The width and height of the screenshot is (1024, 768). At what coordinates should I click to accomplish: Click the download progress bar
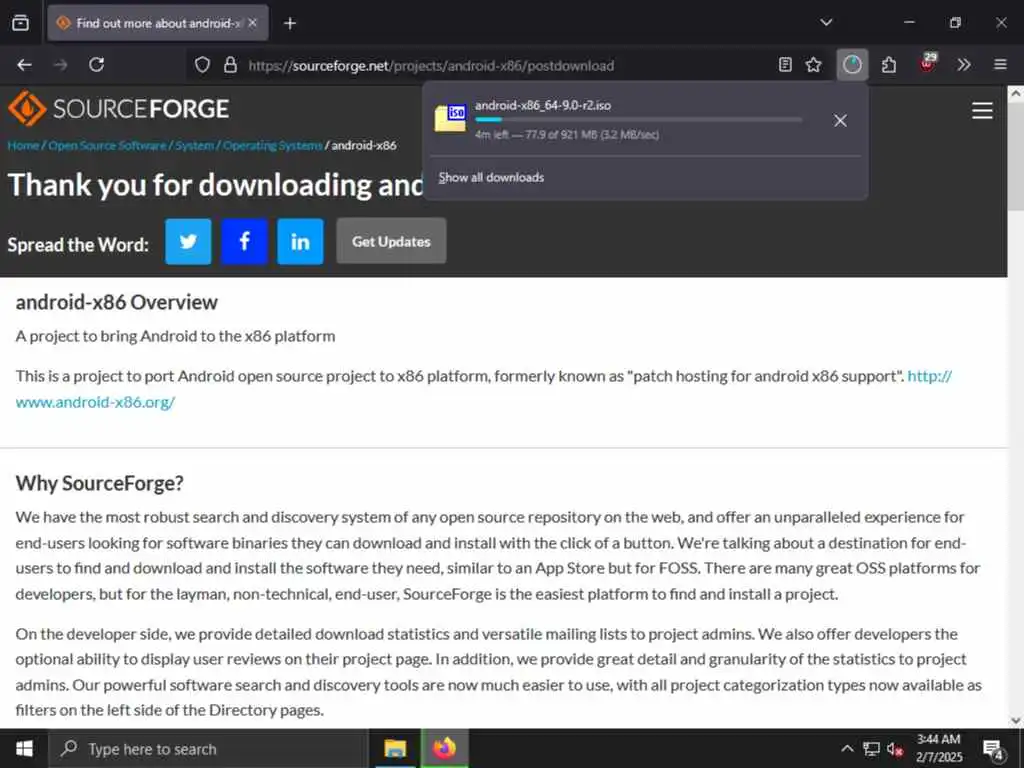tap(639, 120)
